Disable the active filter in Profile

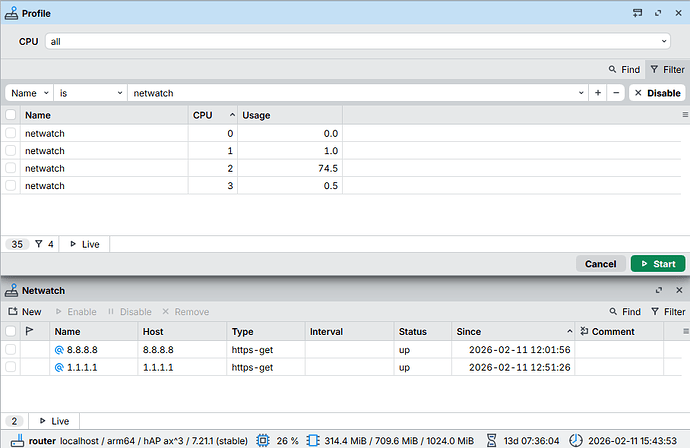pyautogui.click(x=657, y=93)
